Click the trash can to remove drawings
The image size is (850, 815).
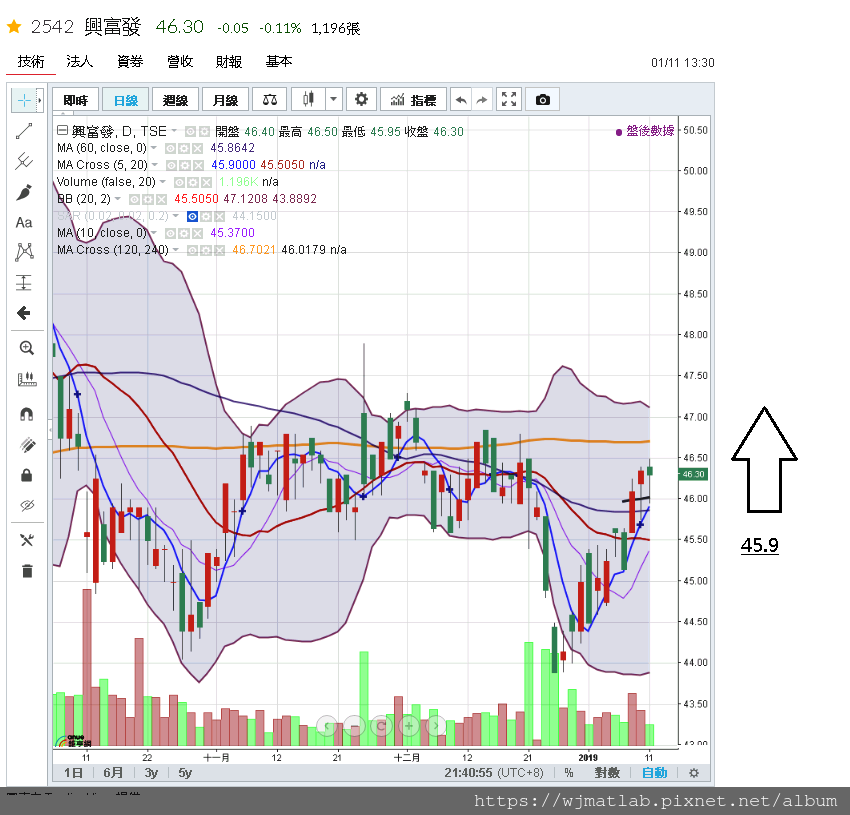[x=27, y=570]
